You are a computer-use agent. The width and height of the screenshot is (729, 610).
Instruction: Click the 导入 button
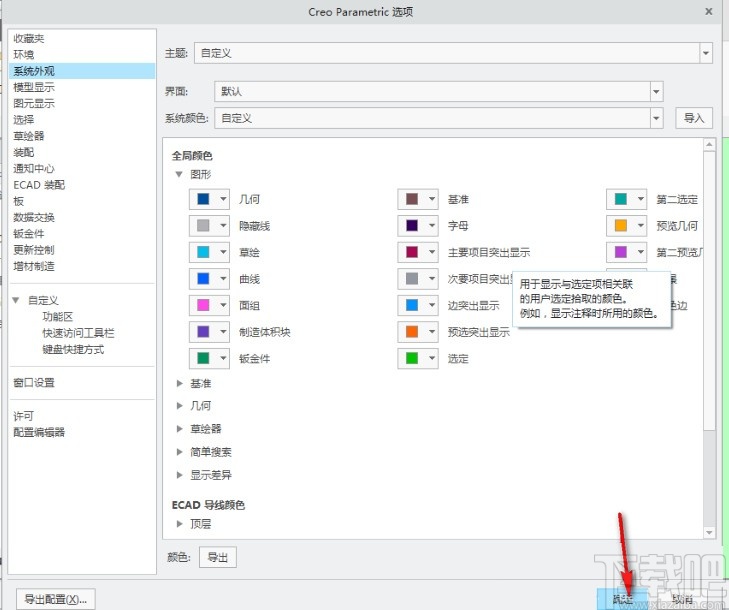point(694,118)
